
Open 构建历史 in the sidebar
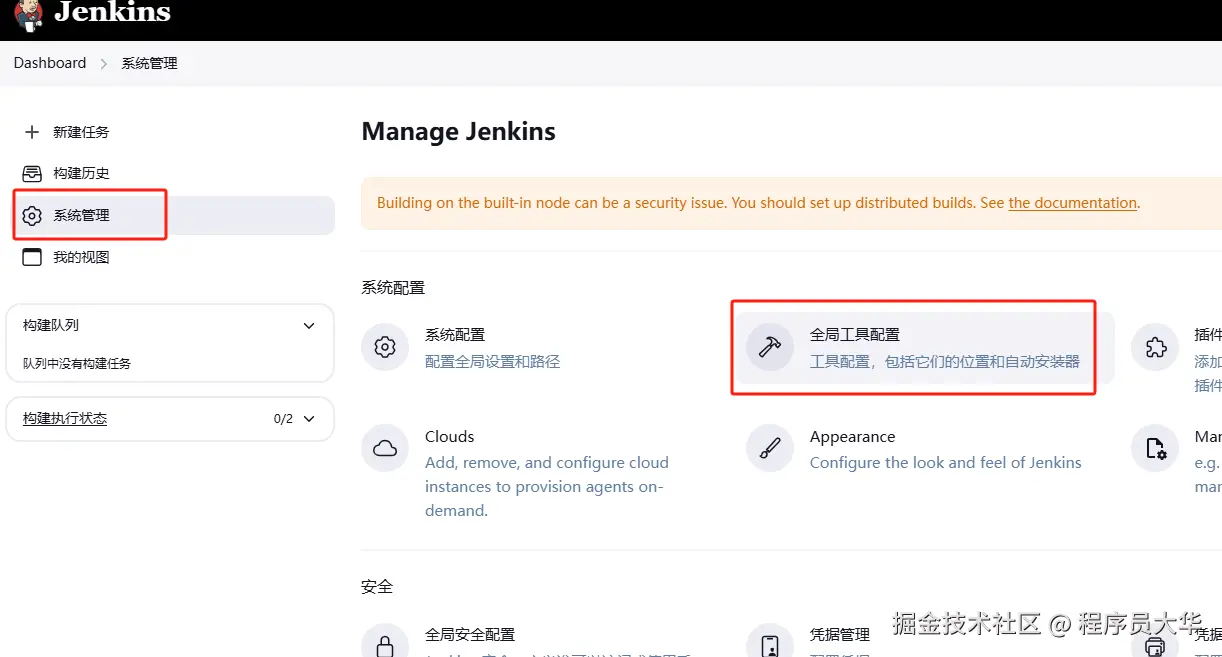coord(81,173)
